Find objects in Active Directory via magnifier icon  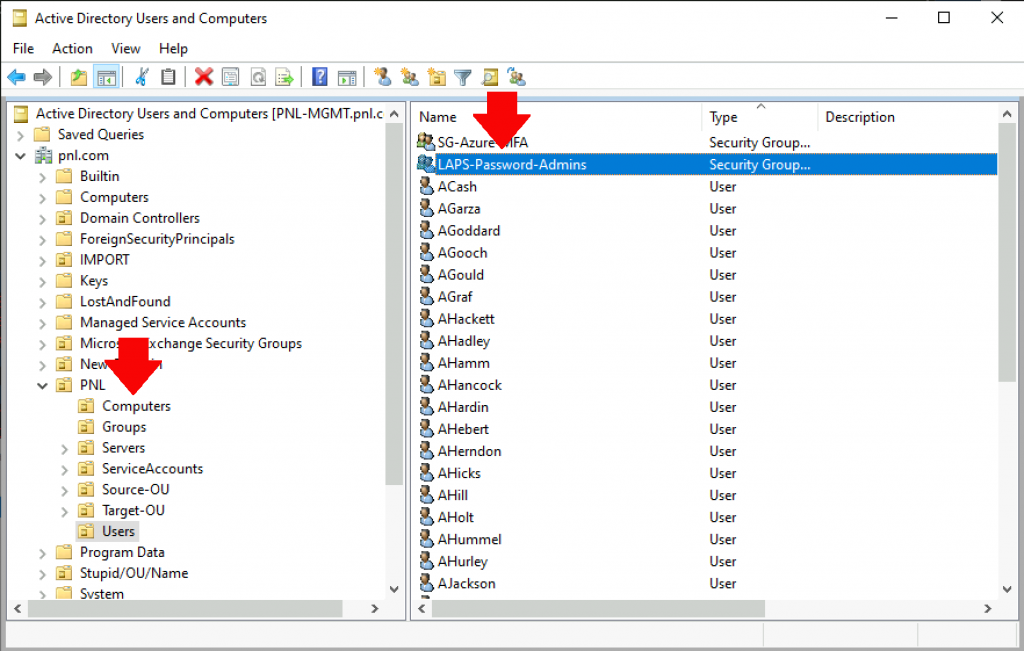489,77
